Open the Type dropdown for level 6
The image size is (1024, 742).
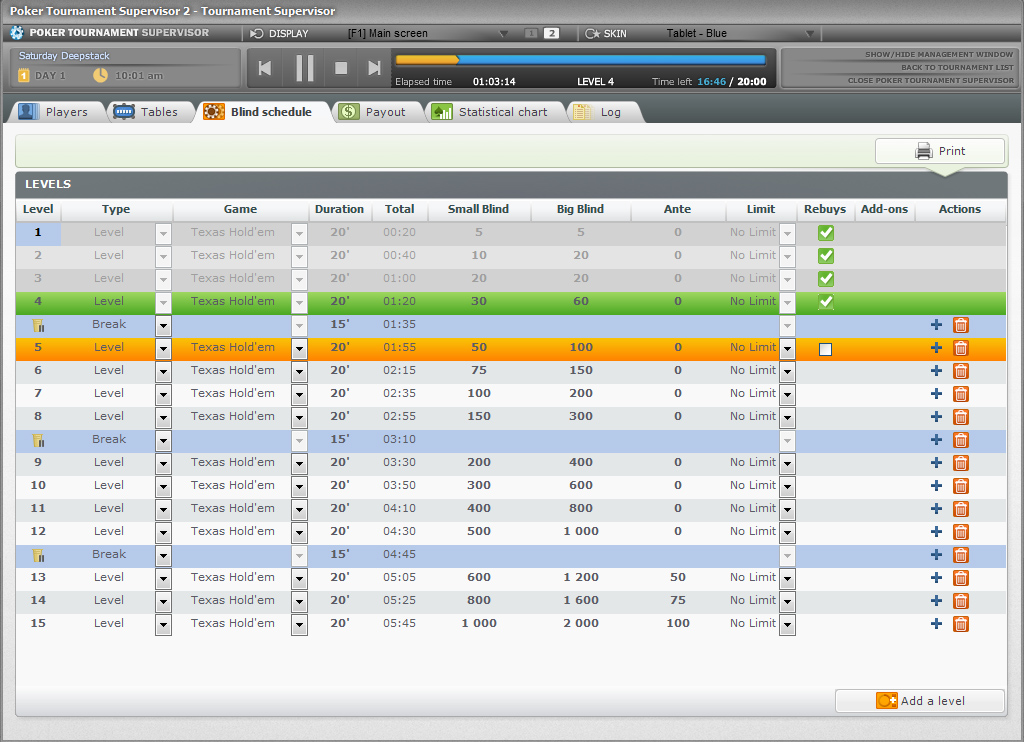(163, 371)
